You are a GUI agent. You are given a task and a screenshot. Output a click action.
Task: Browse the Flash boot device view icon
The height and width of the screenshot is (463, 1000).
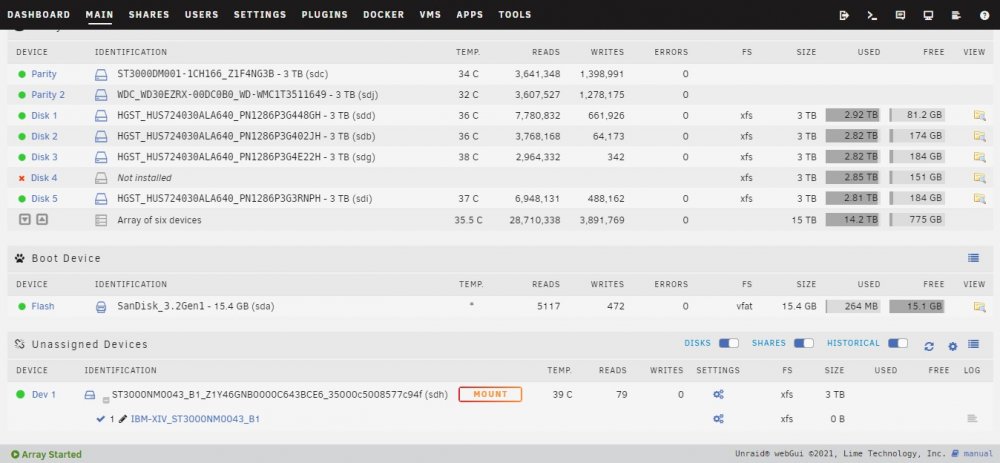pos(980,306)
